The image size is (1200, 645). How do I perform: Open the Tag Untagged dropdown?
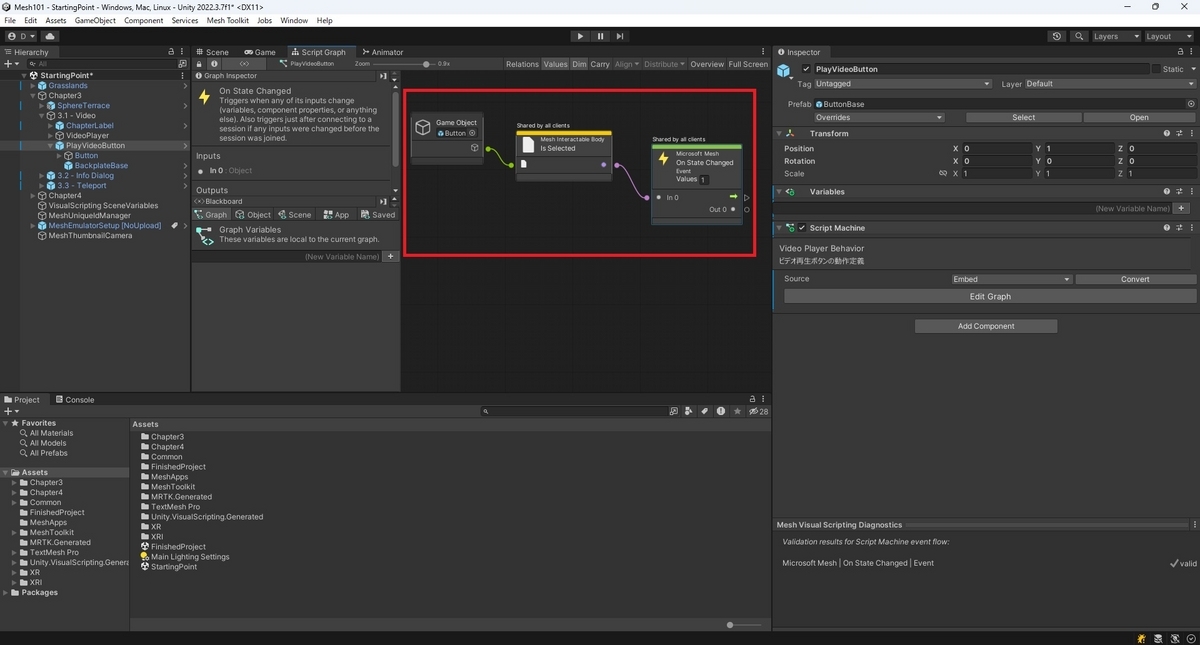click(x=903, y=84)
